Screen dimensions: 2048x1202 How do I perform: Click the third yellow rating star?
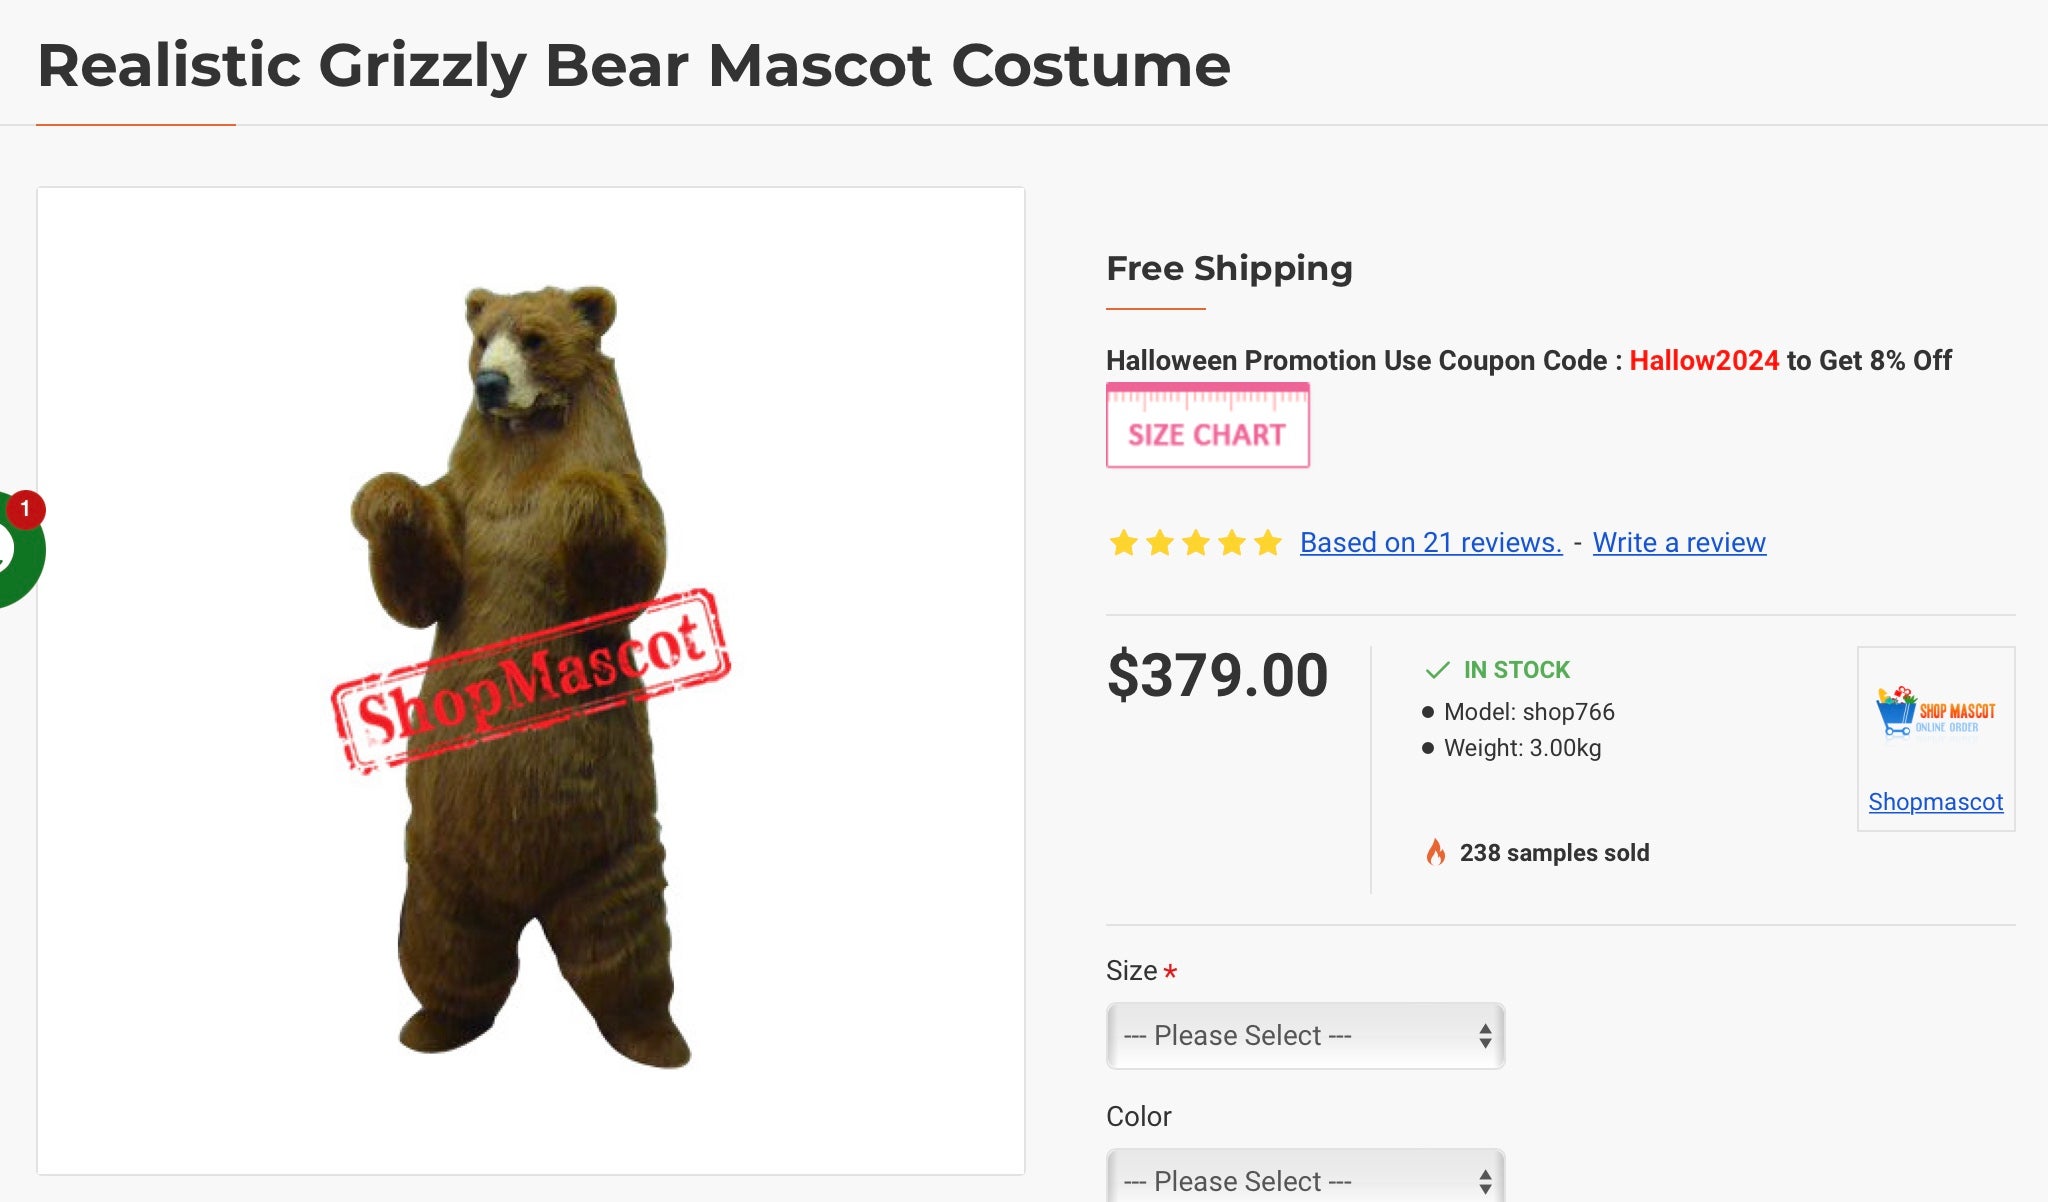coord(1196,543)
